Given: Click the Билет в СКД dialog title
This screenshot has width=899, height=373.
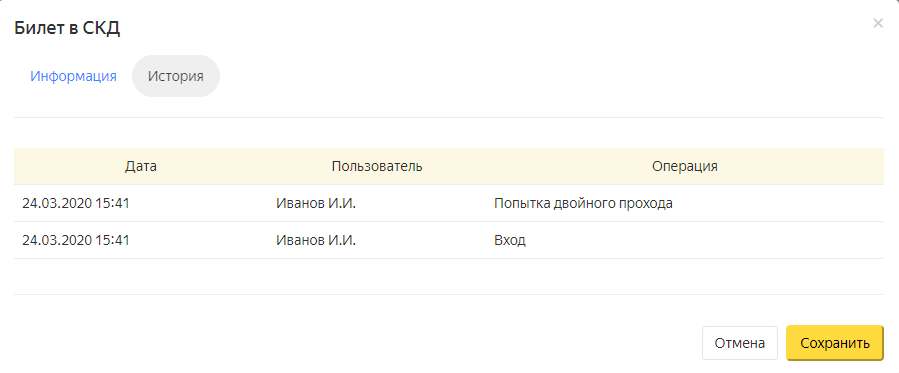Looking at the screenshot, I should coord(67,28).
